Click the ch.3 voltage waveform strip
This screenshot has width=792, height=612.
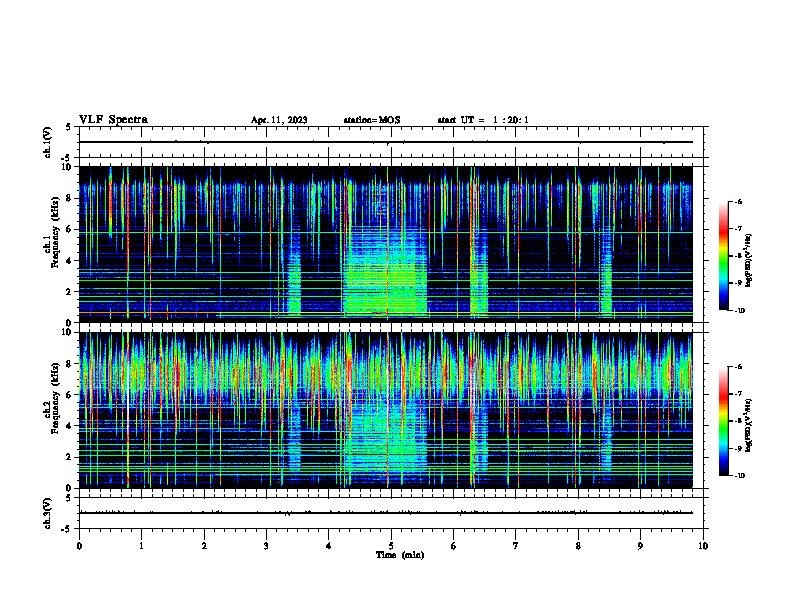391,513
